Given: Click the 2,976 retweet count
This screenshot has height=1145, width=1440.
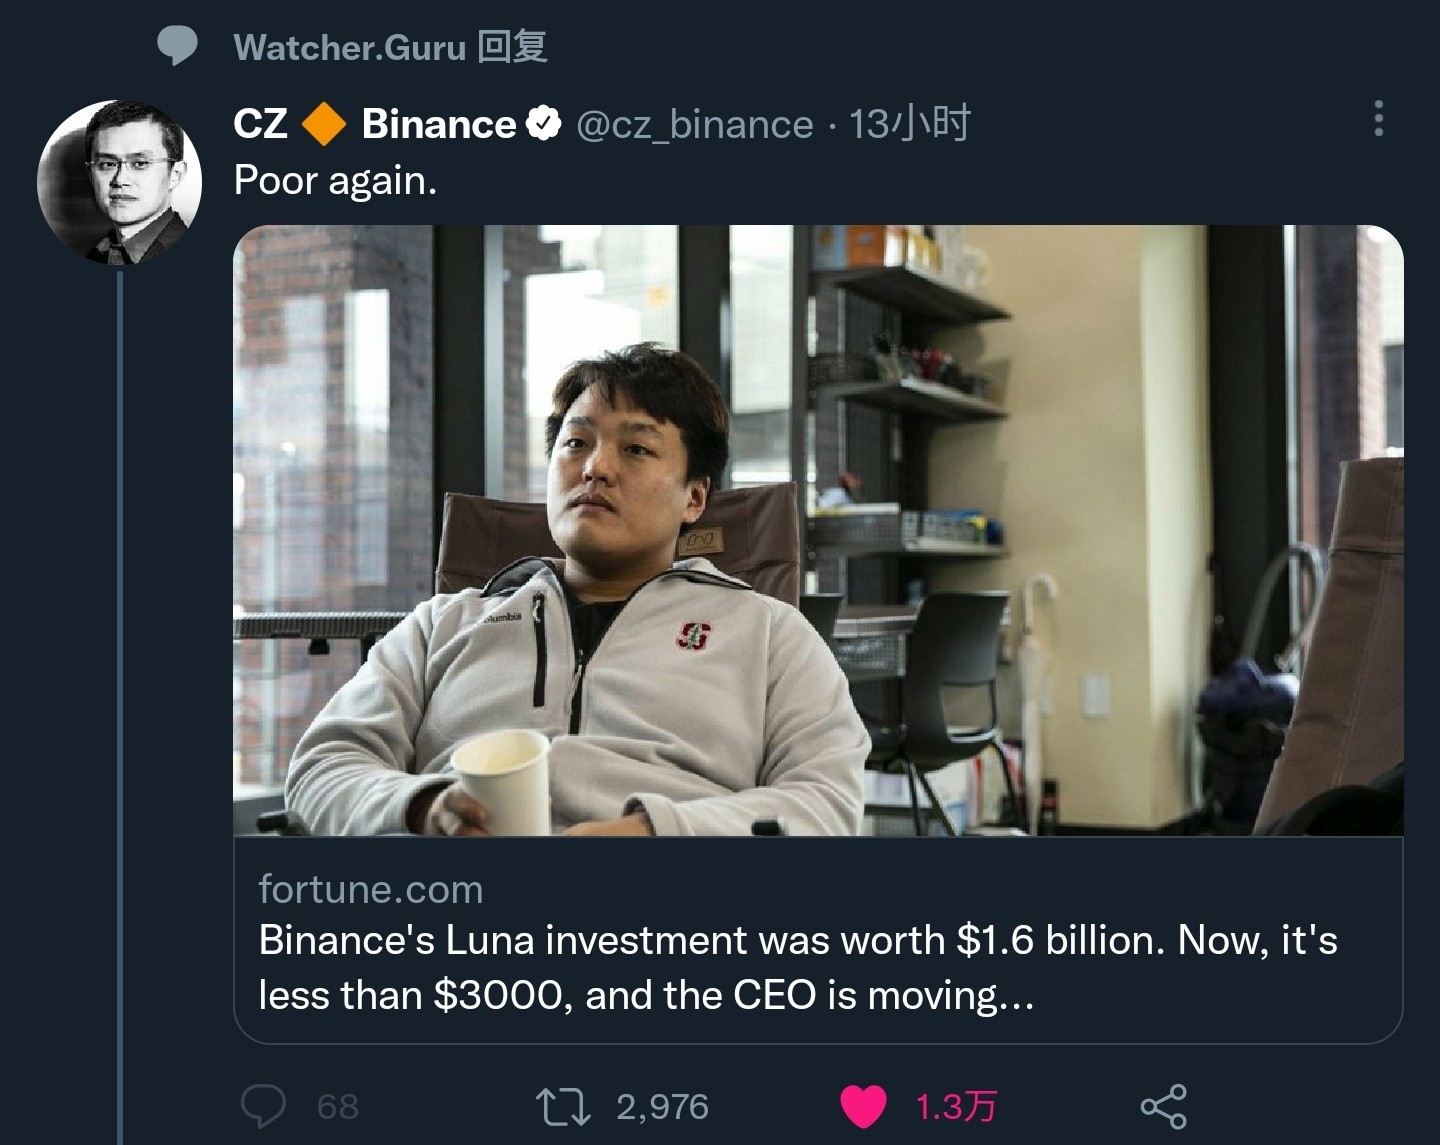Looking at the screenshot, I should click(x=662, y=1106).
